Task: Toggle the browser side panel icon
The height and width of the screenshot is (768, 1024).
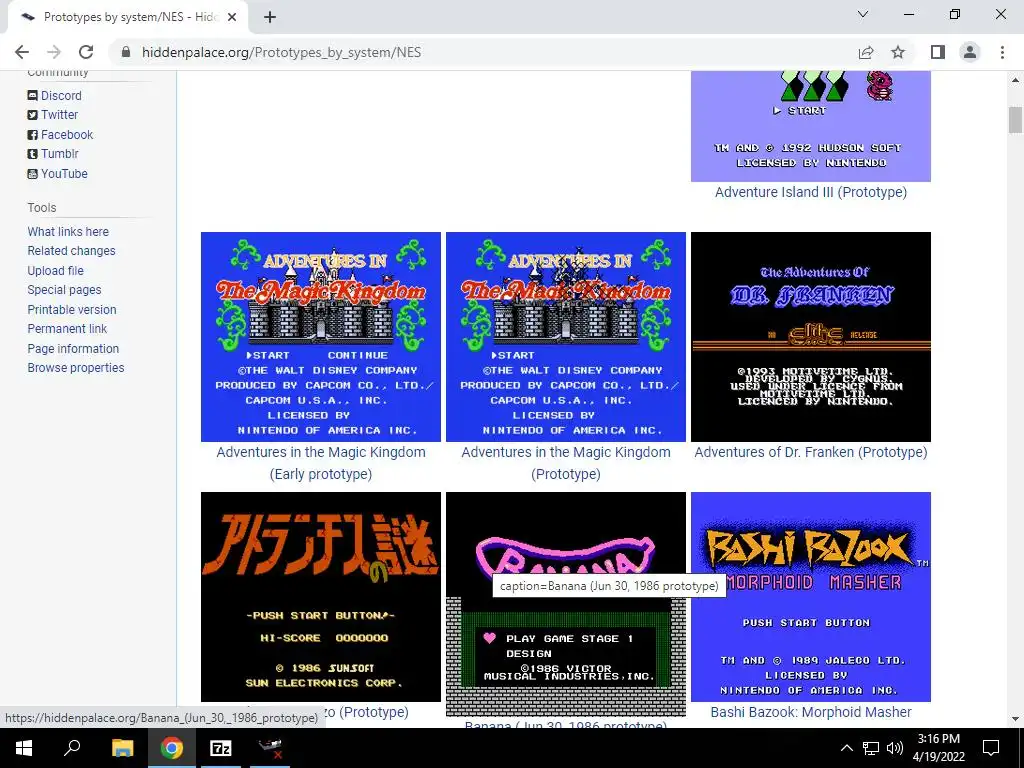Action: point(938,52)
